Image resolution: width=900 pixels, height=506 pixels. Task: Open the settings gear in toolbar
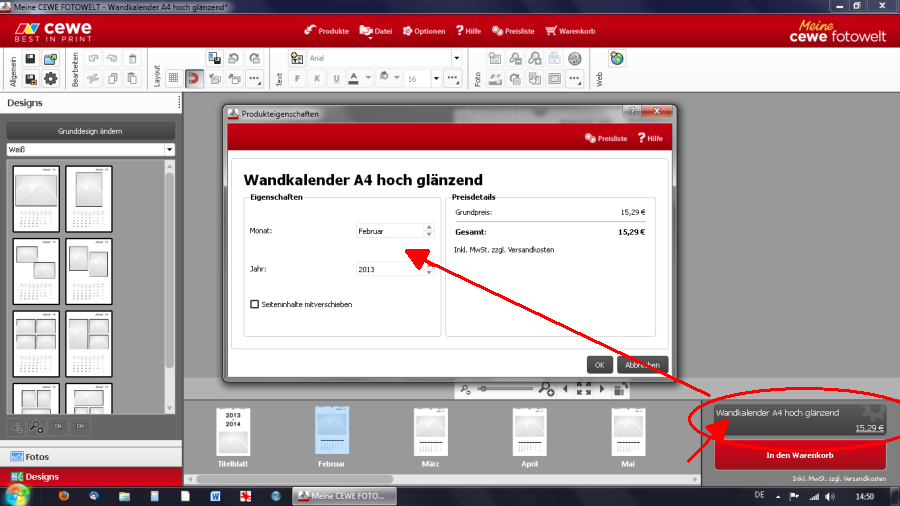click(50, 78)
